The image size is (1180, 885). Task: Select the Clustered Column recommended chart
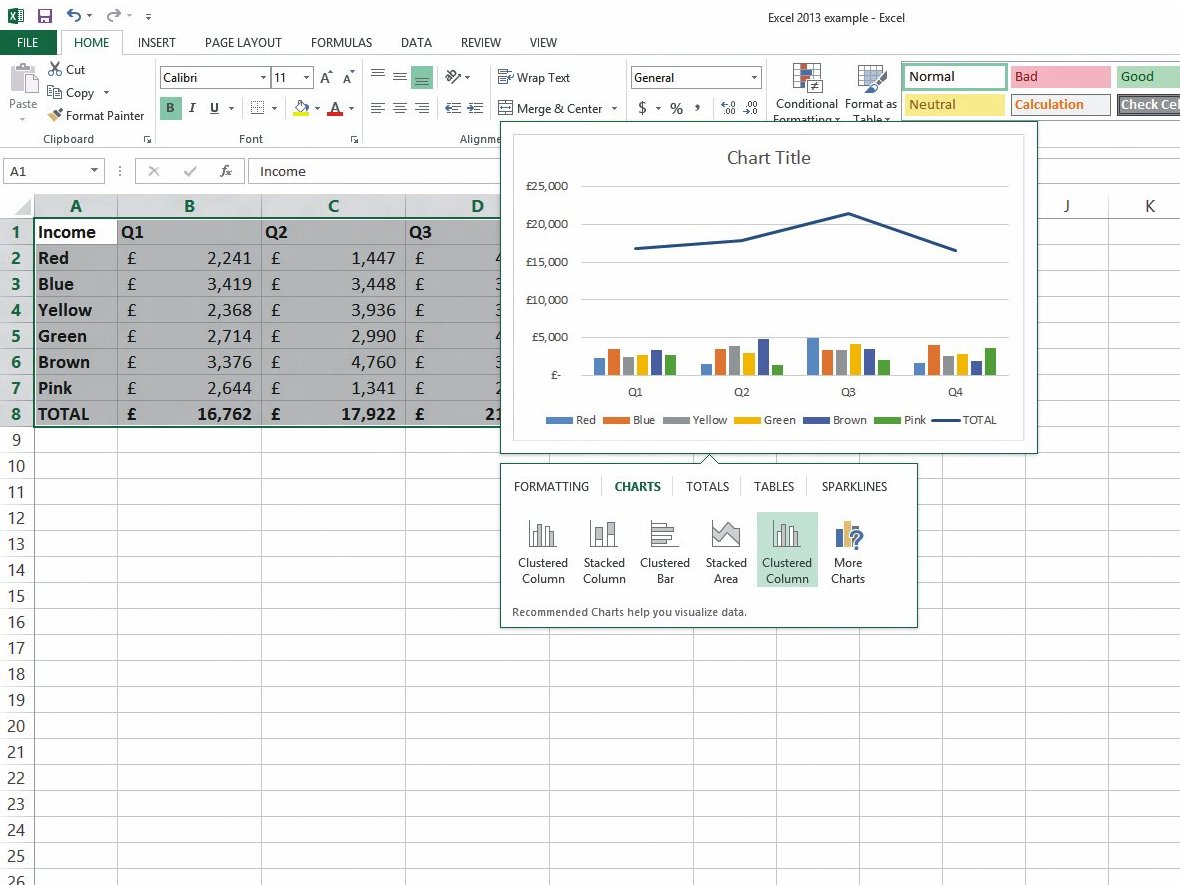click(x=543, y=549)
